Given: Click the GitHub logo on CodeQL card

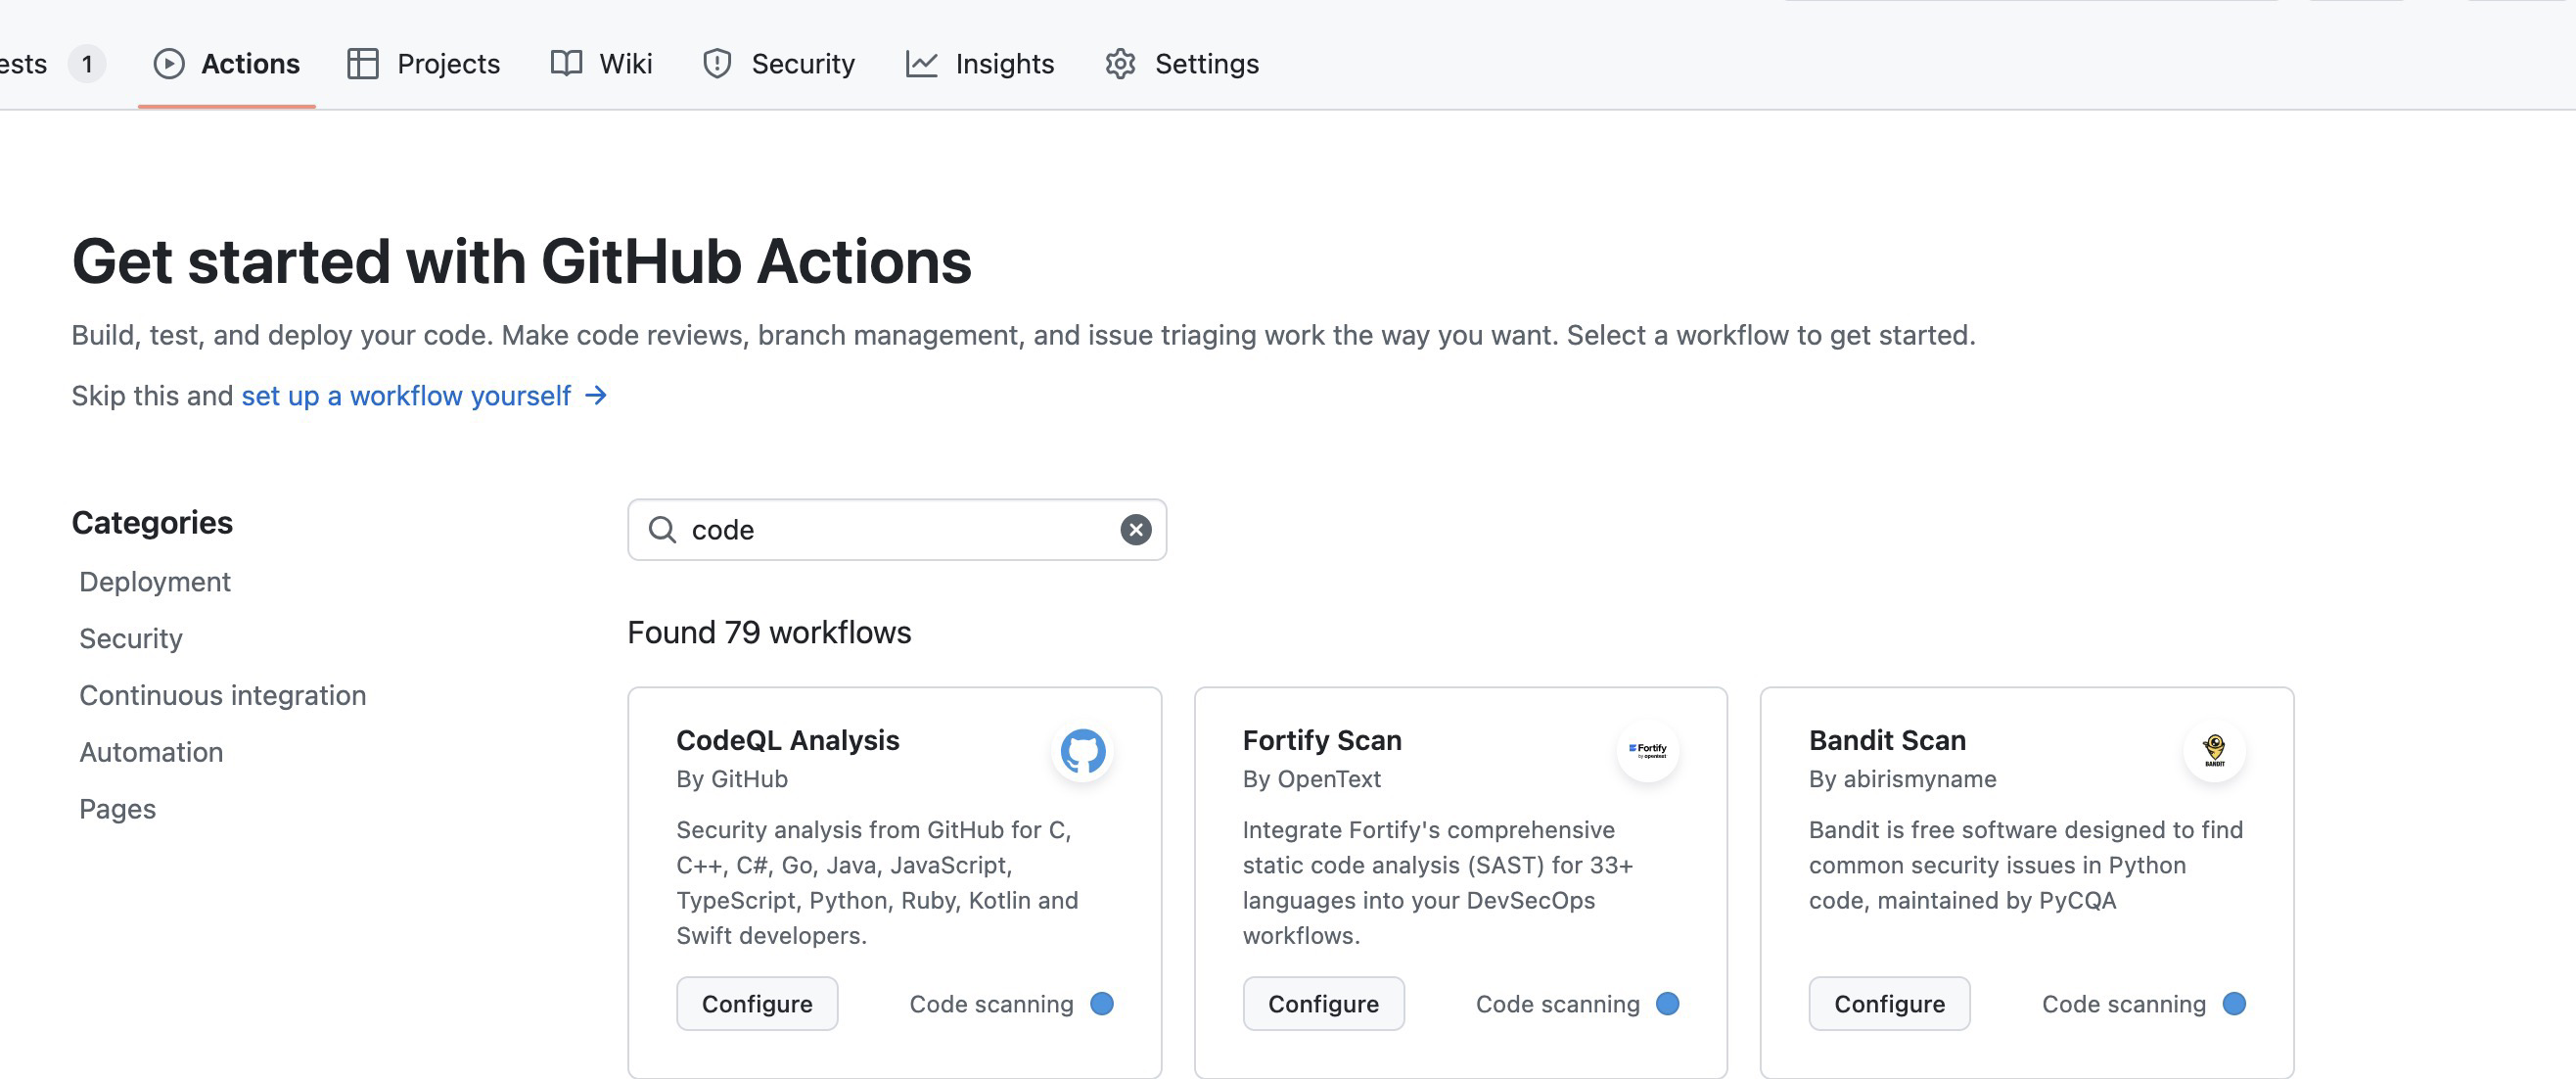Looking at the screenshot, I should [1083, 751].
